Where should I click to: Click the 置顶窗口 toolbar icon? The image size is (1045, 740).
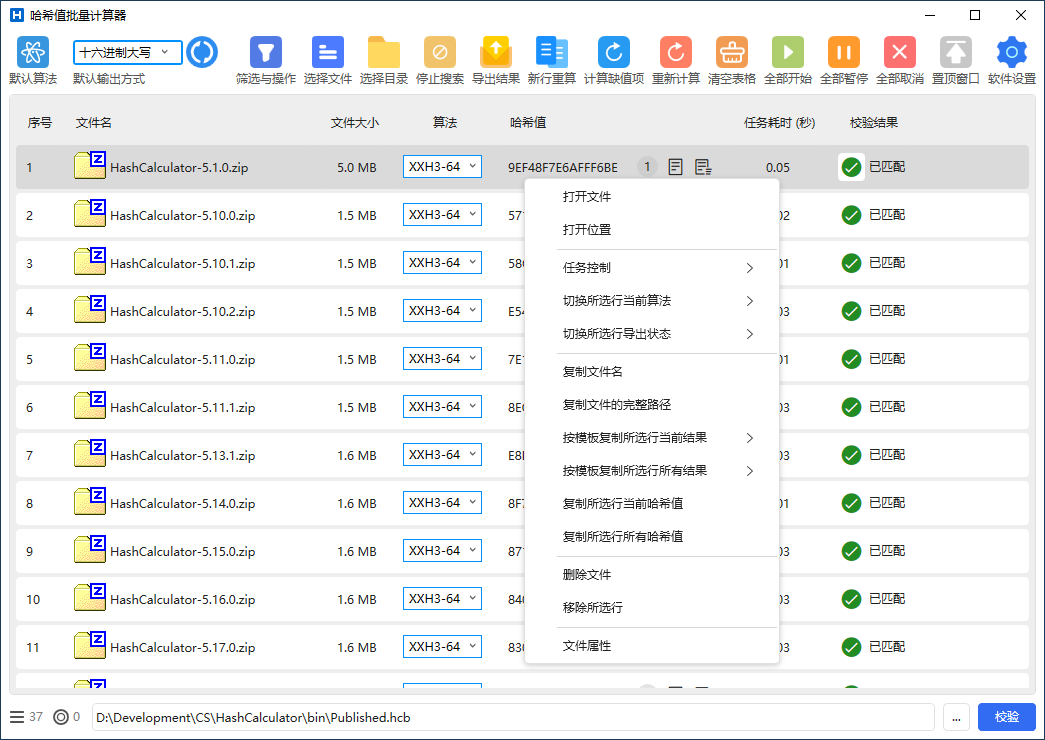956,52
